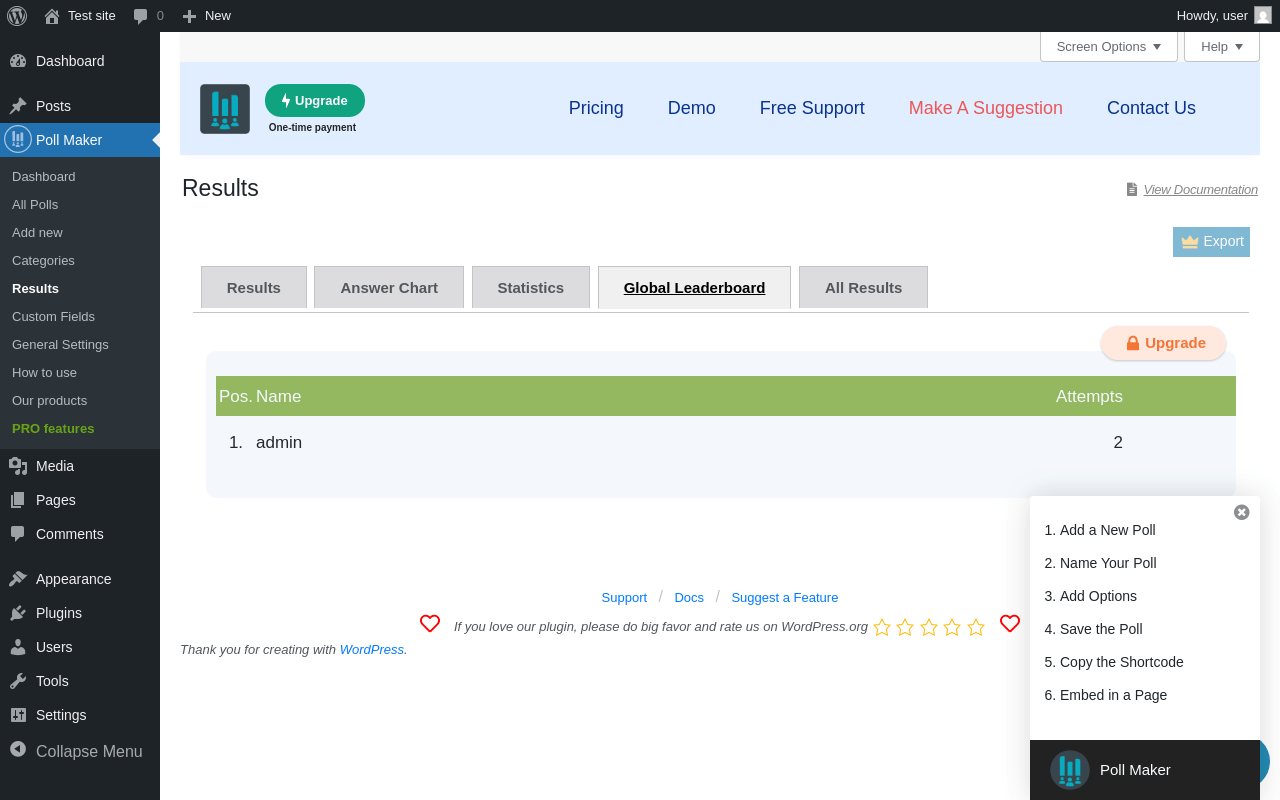
Task: Open the Statistics tab
Action: click(531, 288)
